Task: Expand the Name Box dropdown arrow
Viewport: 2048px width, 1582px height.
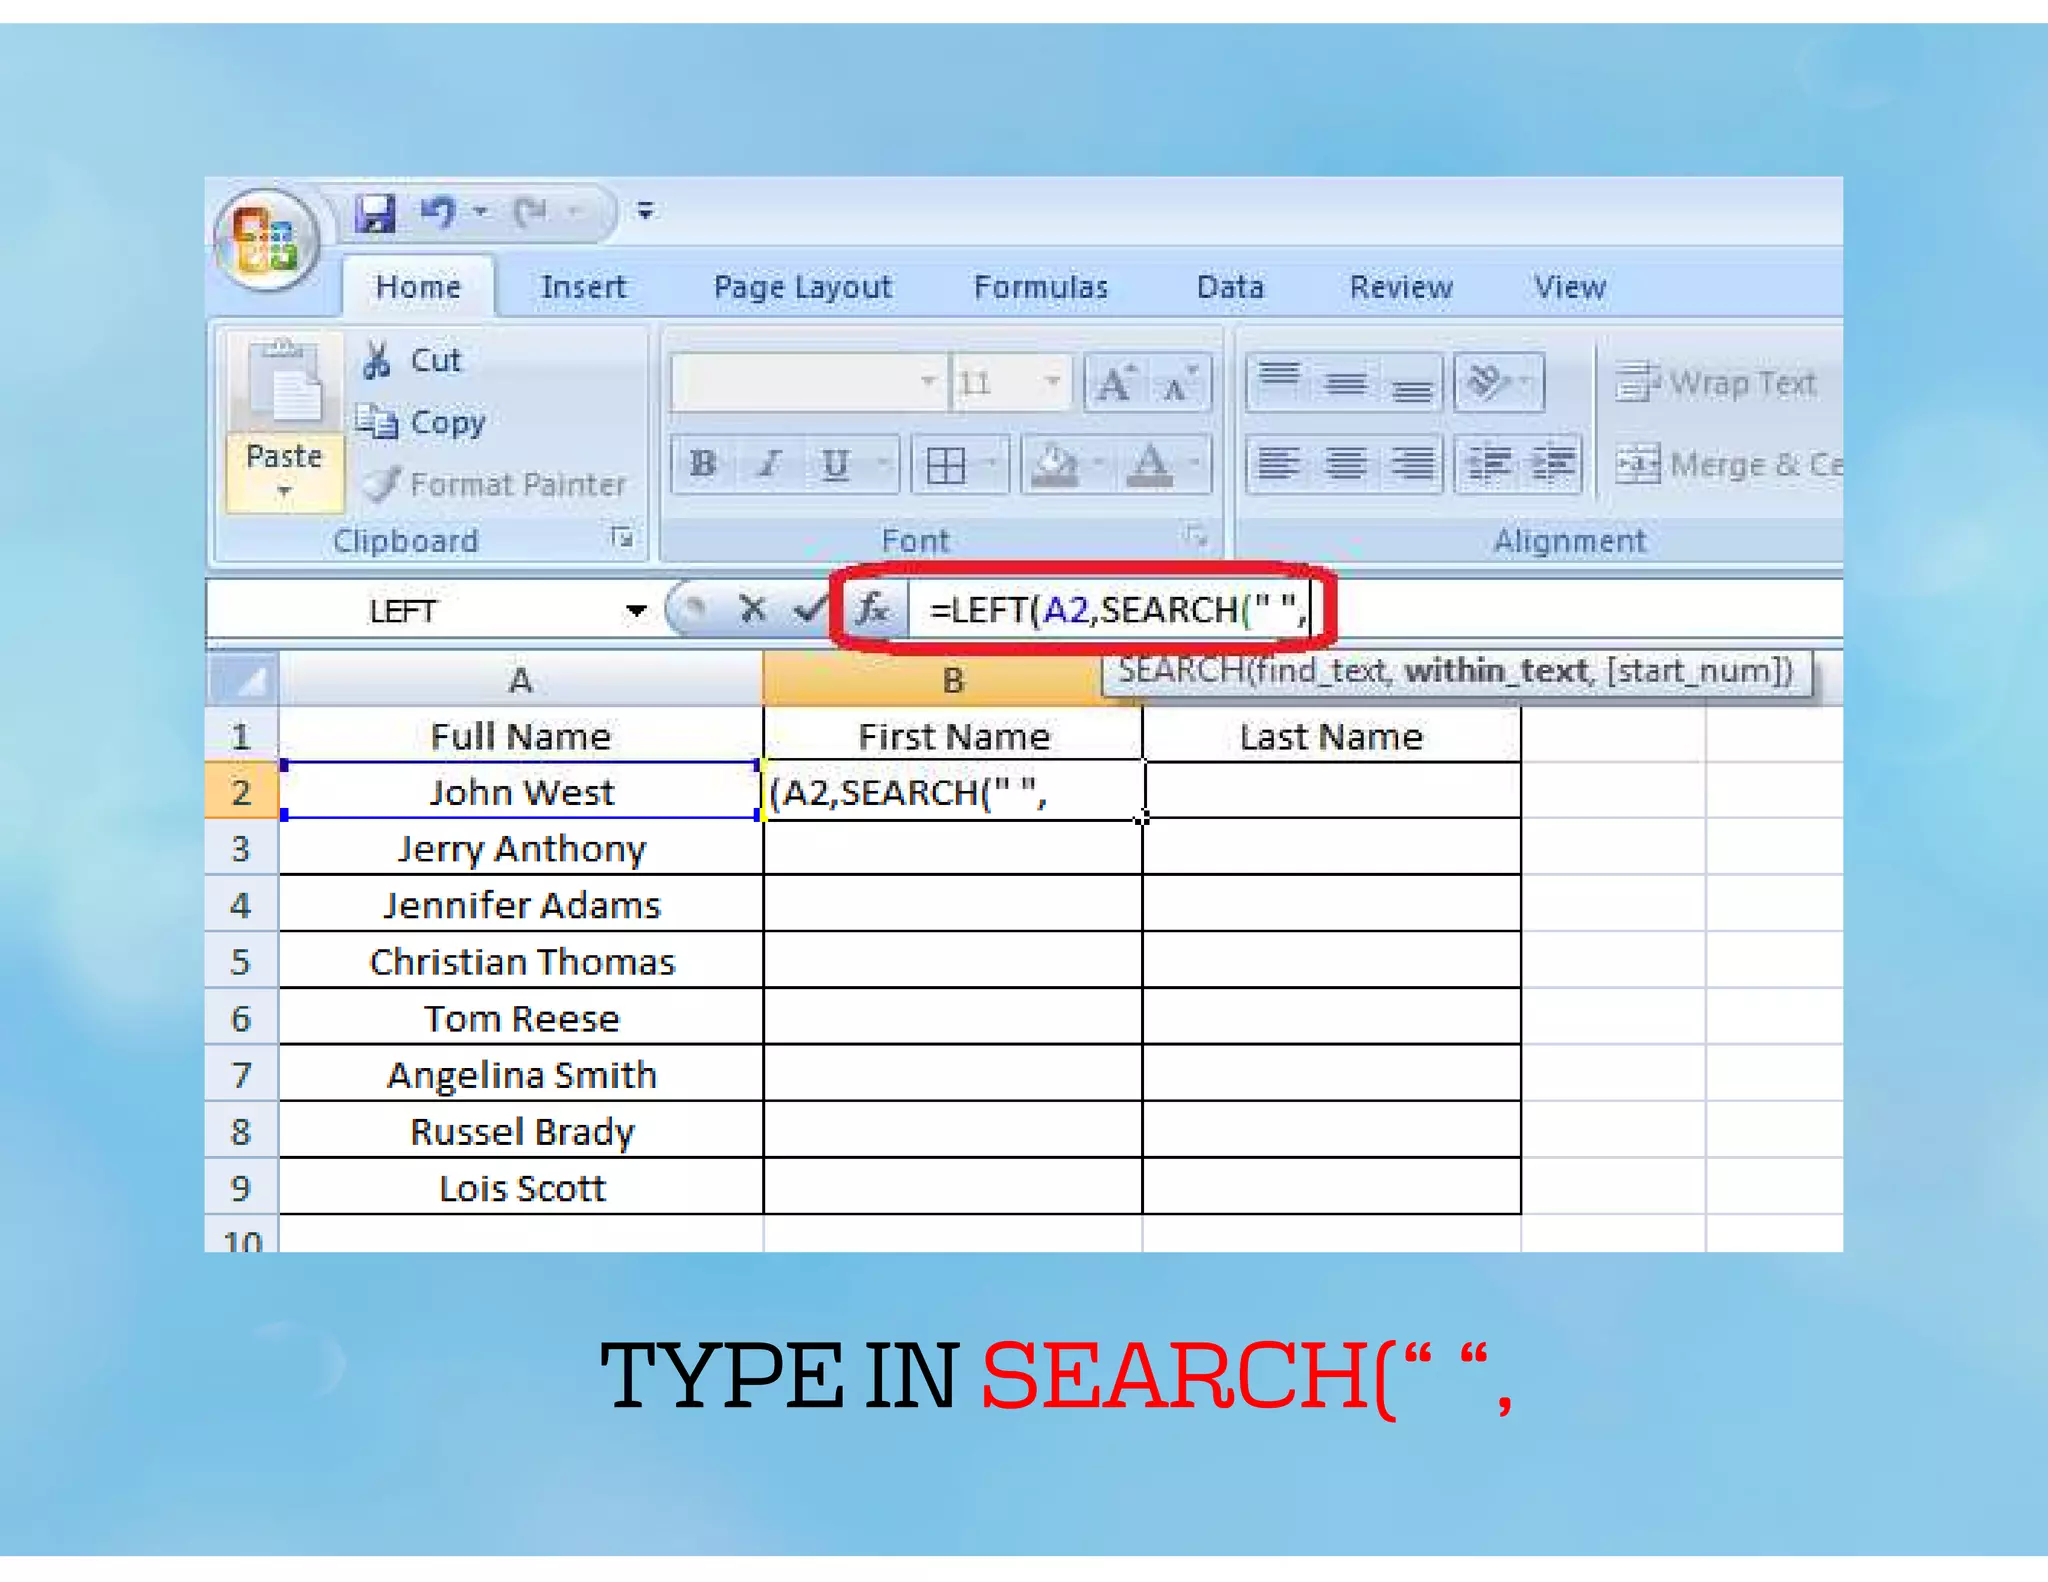Action: pos(635,610)
